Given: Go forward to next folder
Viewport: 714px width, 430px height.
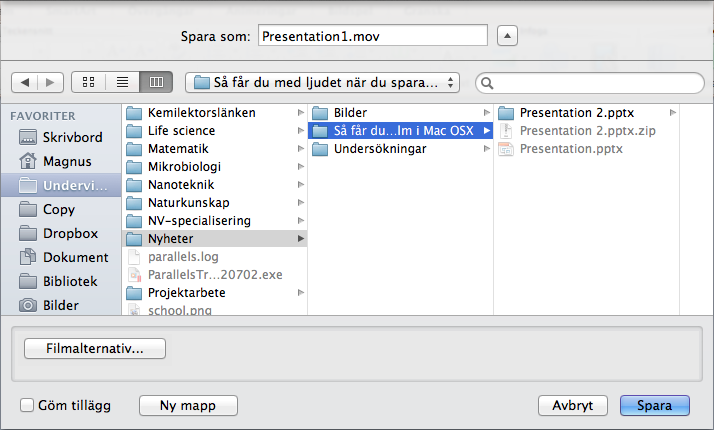Looking at the screenshot, I should 51,82.
